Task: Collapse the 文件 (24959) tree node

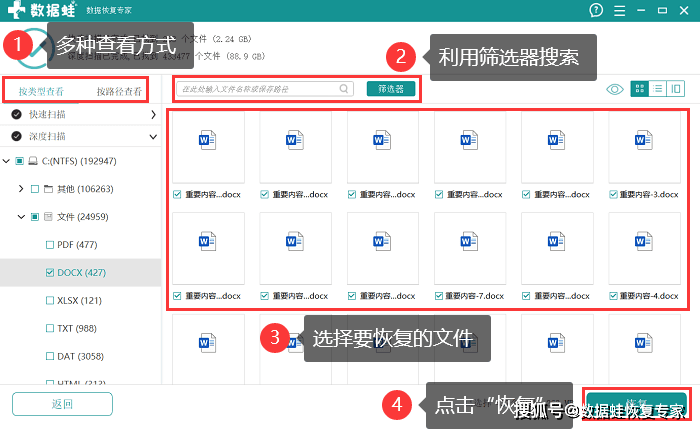Action: (x=21, y=216)
